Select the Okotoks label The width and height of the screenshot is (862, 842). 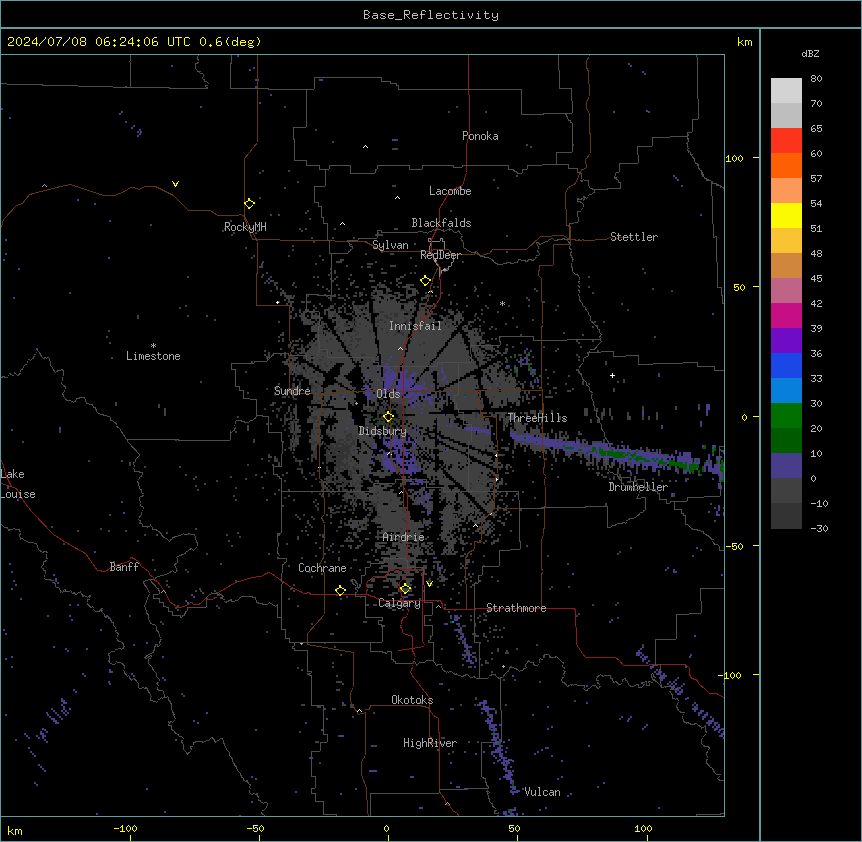412,700
